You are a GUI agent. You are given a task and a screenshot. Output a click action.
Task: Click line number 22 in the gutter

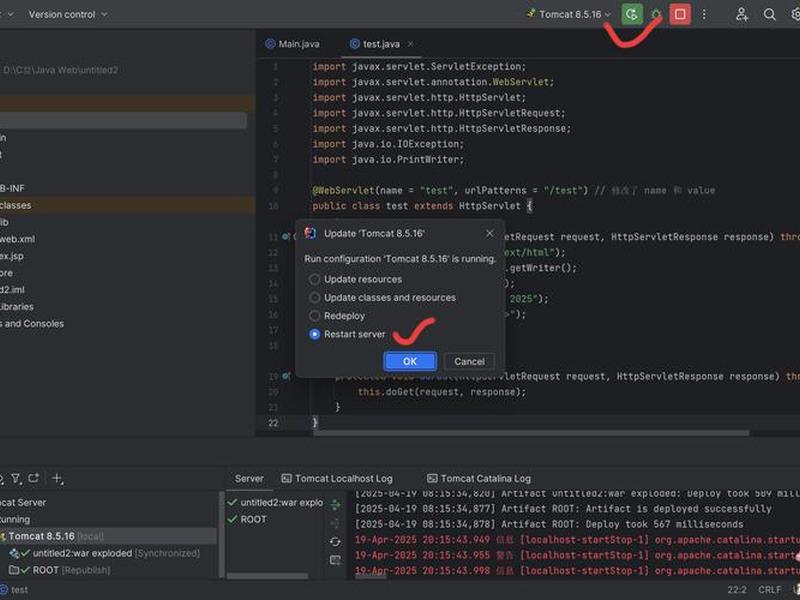pos(273,423)
